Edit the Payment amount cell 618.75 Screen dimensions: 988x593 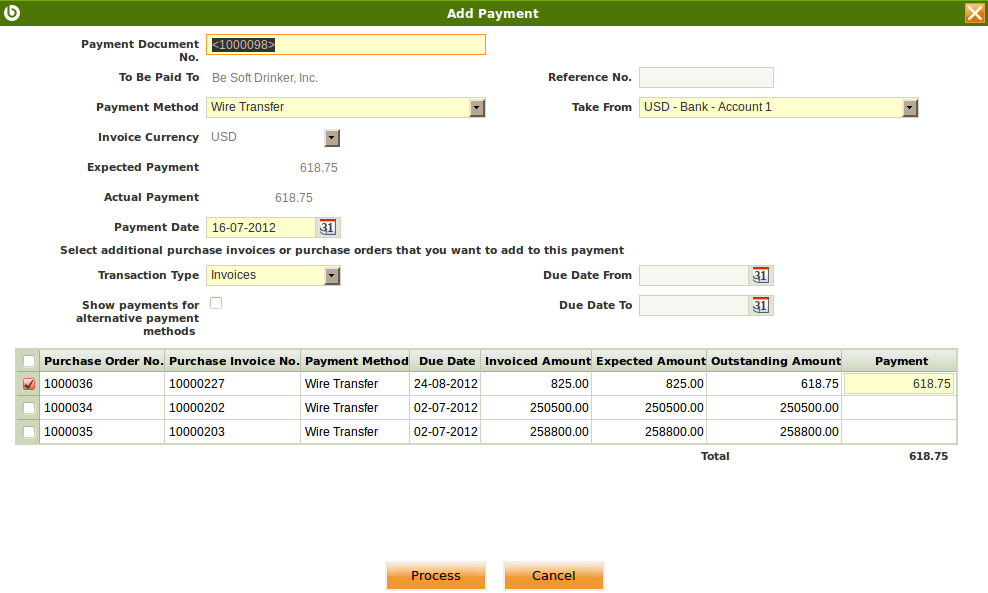coord(899,384)
